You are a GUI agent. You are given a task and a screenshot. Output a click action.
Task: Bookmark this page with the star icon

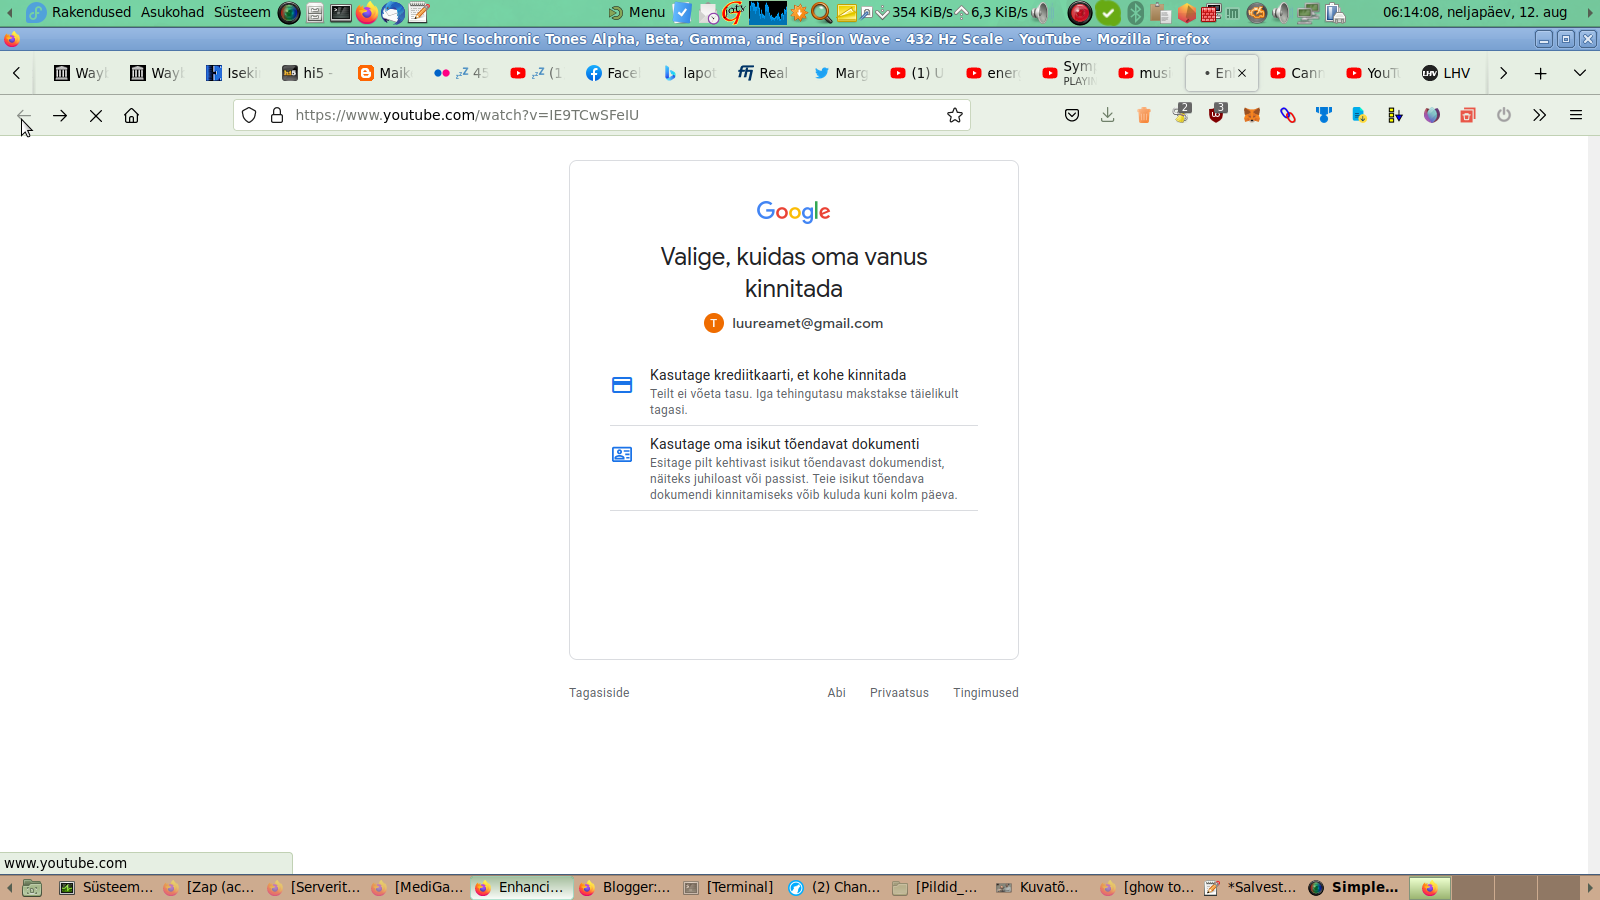pos(955,115)
